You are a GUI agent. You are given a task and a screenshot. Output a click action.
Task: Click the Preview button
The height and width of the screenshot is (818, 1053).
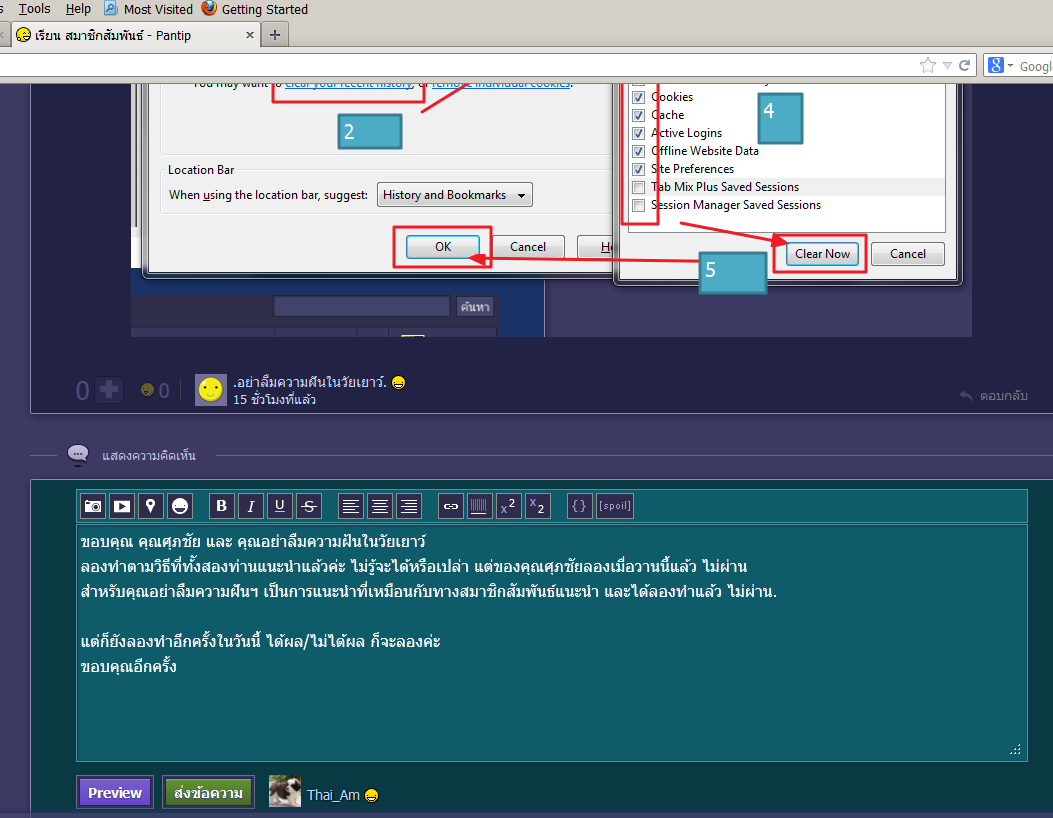(115, 792)
